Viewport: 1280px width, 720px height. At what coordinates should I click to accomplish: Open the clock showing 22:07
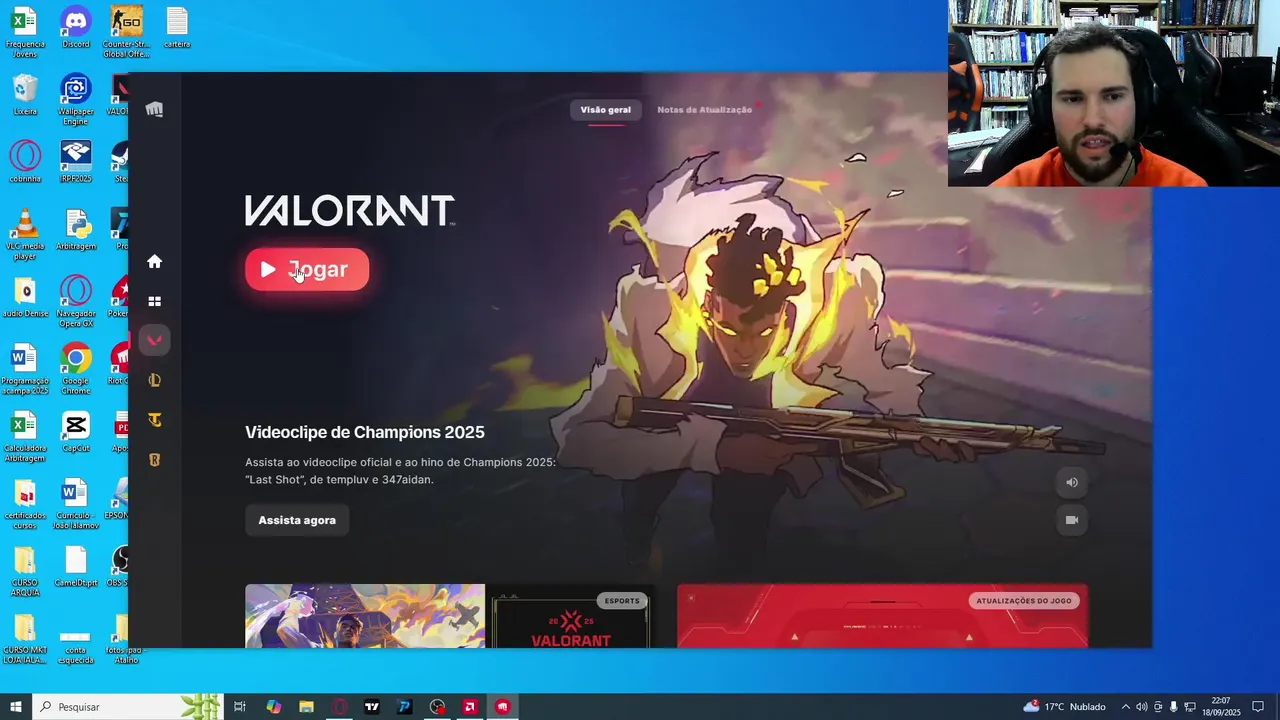[1220, 707]
